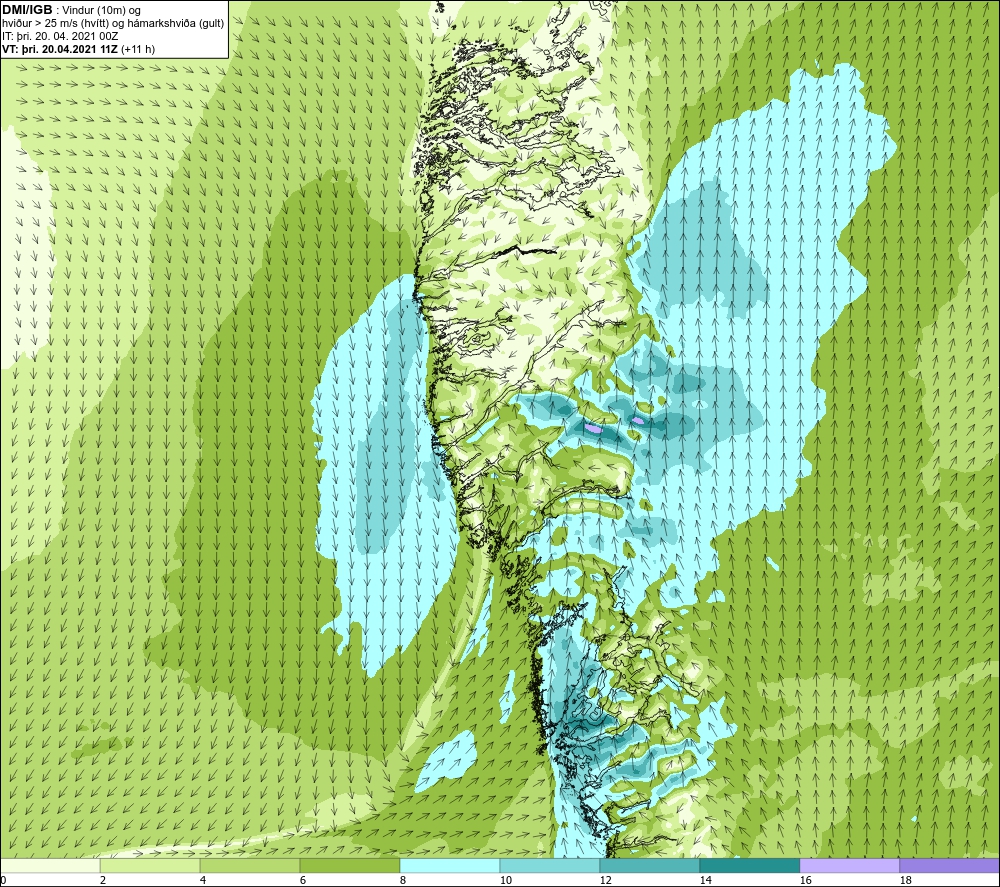The width and height of the screenshot is (1000, 887).
Task: Click the 'DMI/IGB' title text
Action: point(27,10)
